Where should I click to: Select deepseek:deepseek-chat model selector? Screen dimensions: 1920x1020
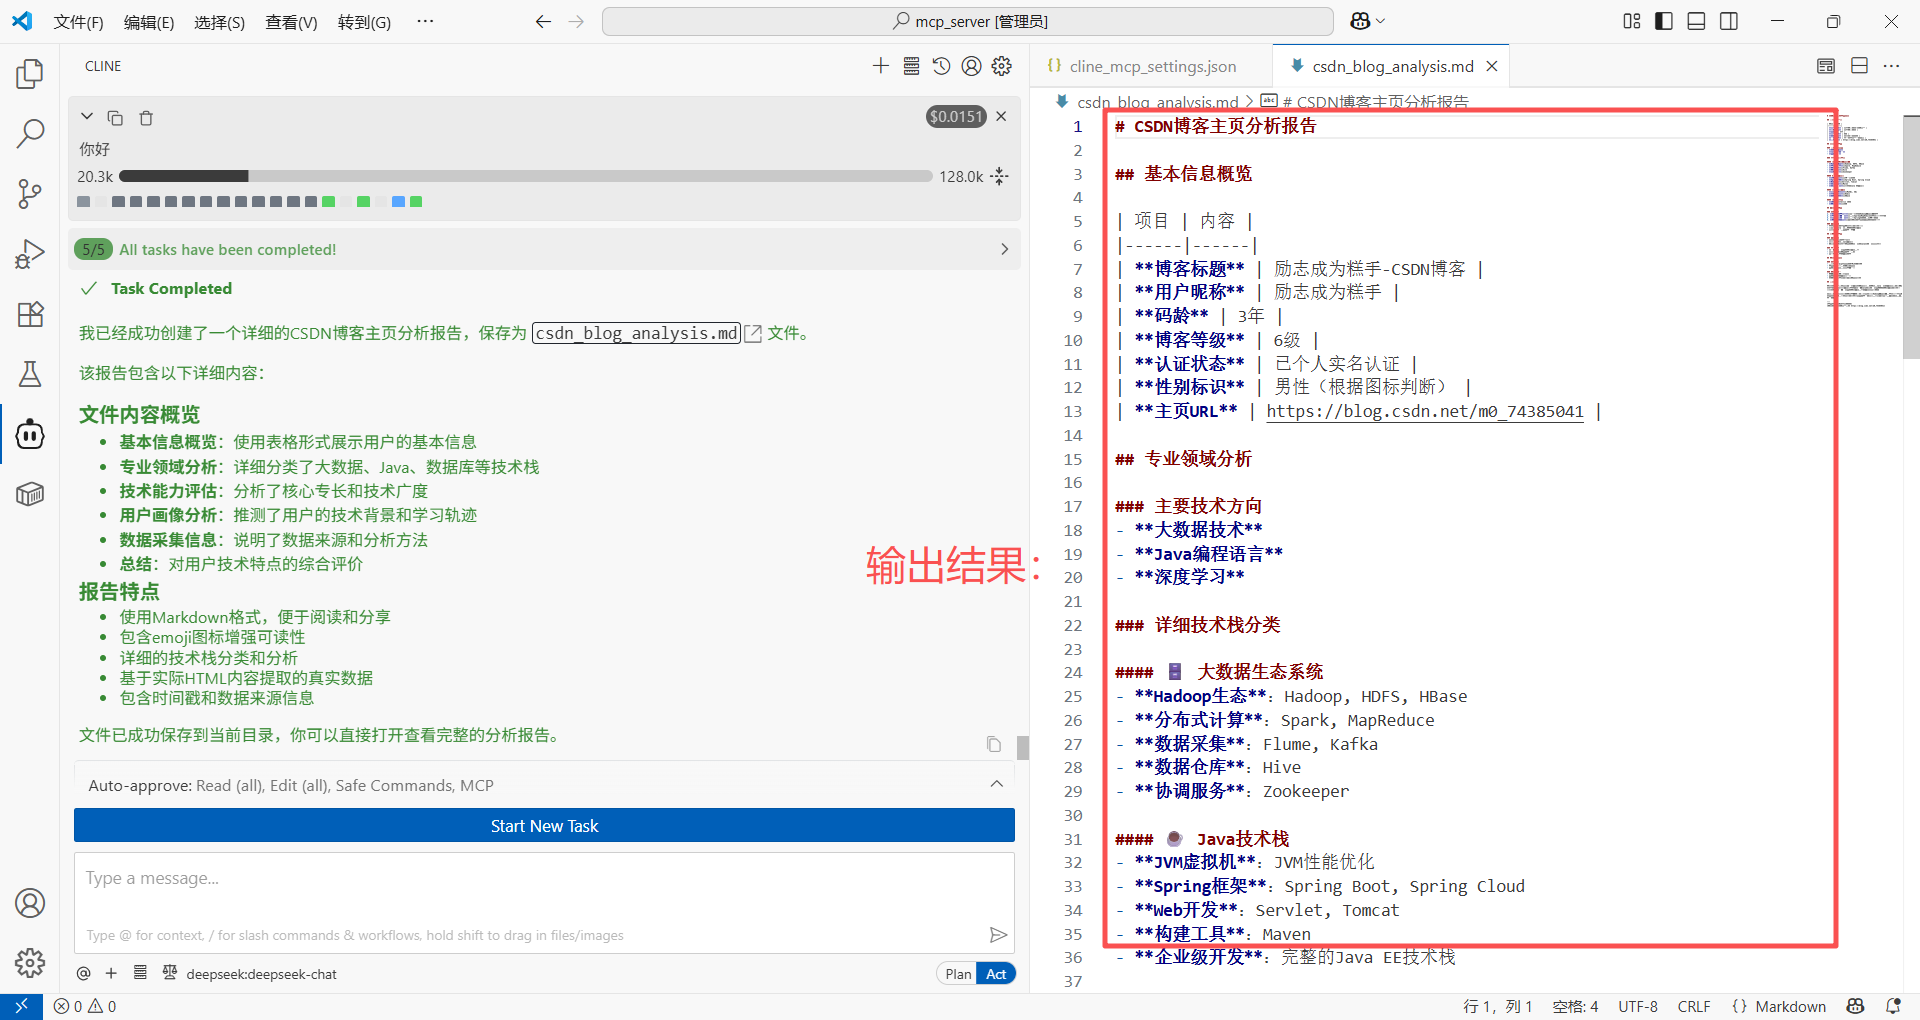[x=261, y=974]
